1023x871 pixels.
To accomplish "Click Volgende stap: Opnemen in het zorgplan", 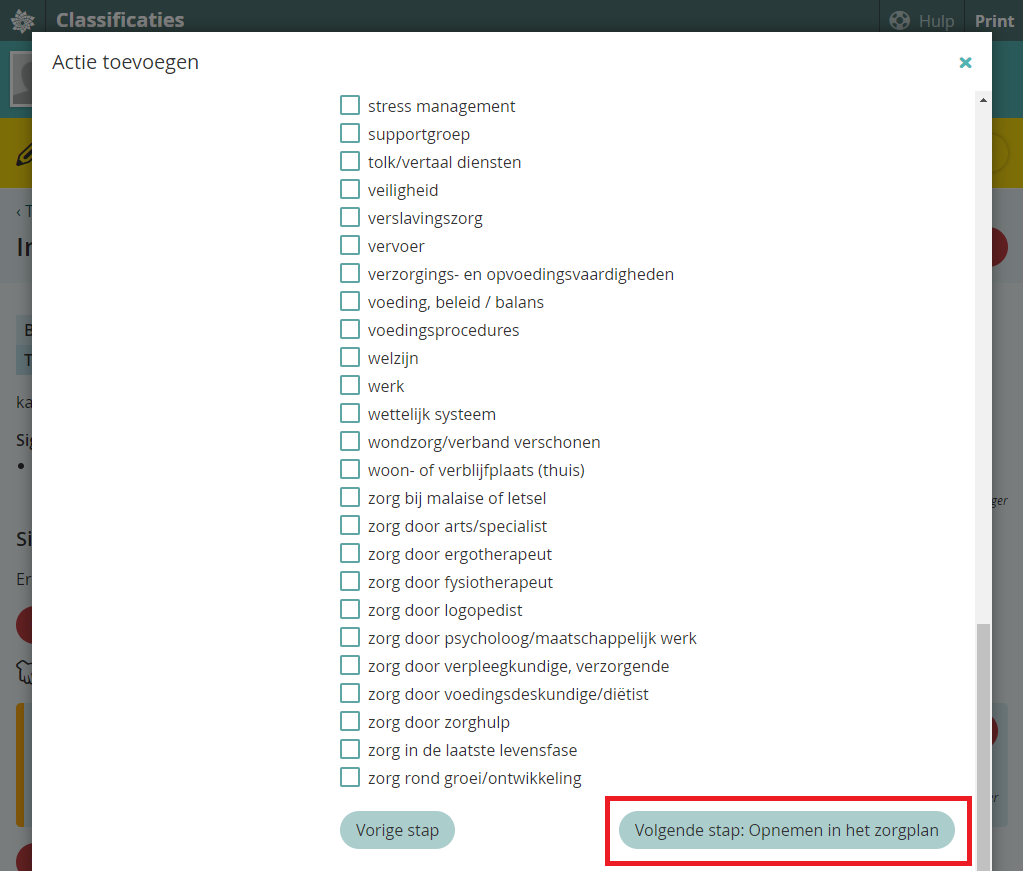I will click(x=786, y=830).
